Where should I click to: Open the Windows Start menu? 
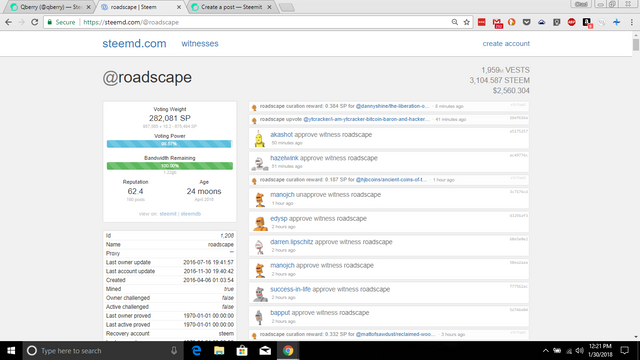(11, 351)
